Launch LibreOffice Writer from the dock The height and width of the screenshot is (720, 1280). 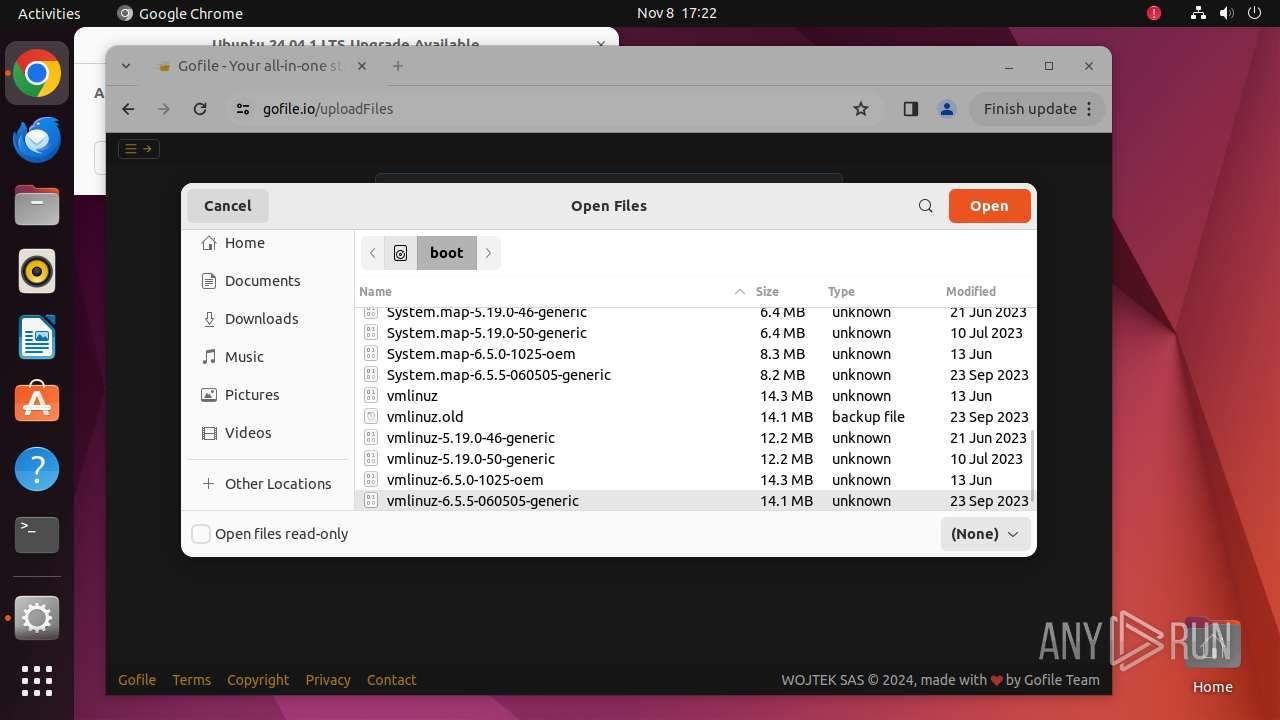(37, 337)
